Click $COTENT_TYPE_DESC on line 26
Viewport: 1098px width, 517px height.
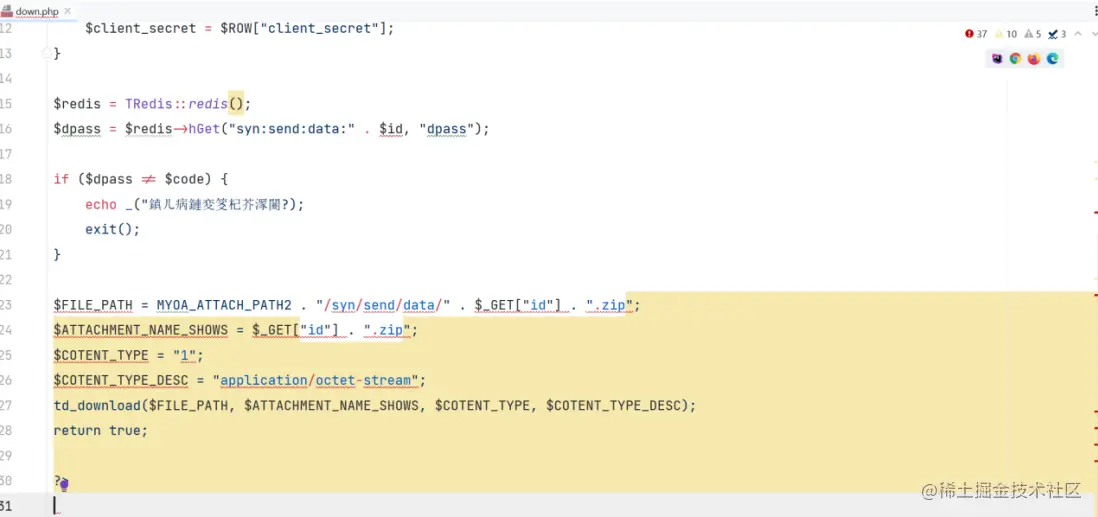tap(121, 380)
